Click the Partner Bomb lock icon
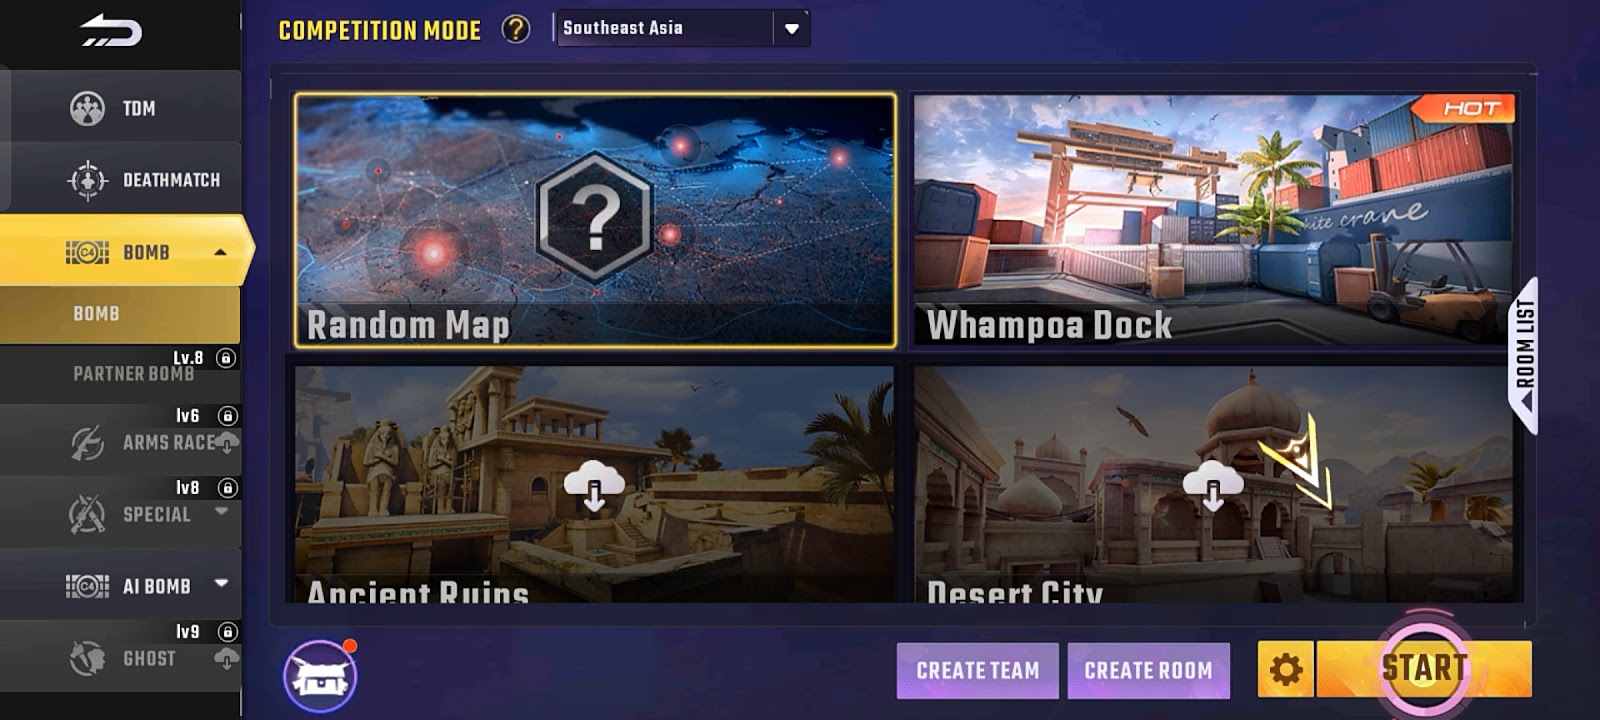This screenshot has width=1600, height=720. [x=226, y=358]
